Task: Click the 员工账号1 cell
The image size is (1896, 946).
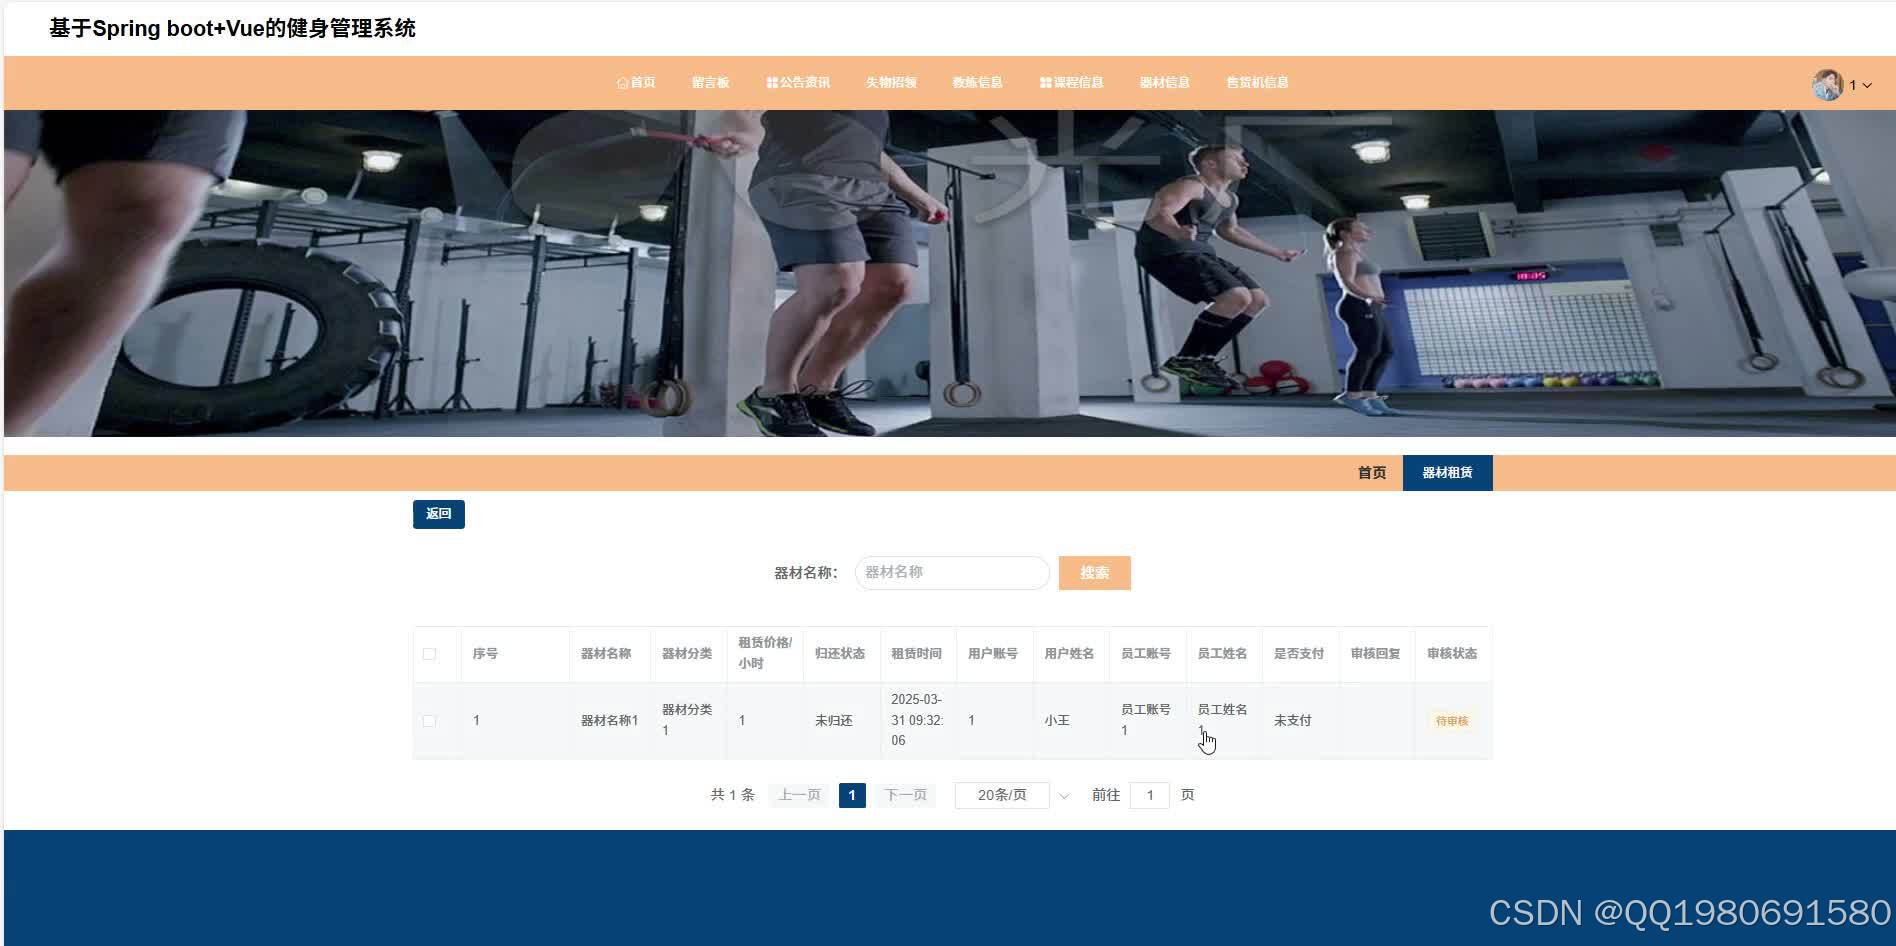Action: tap(1146, 720)
